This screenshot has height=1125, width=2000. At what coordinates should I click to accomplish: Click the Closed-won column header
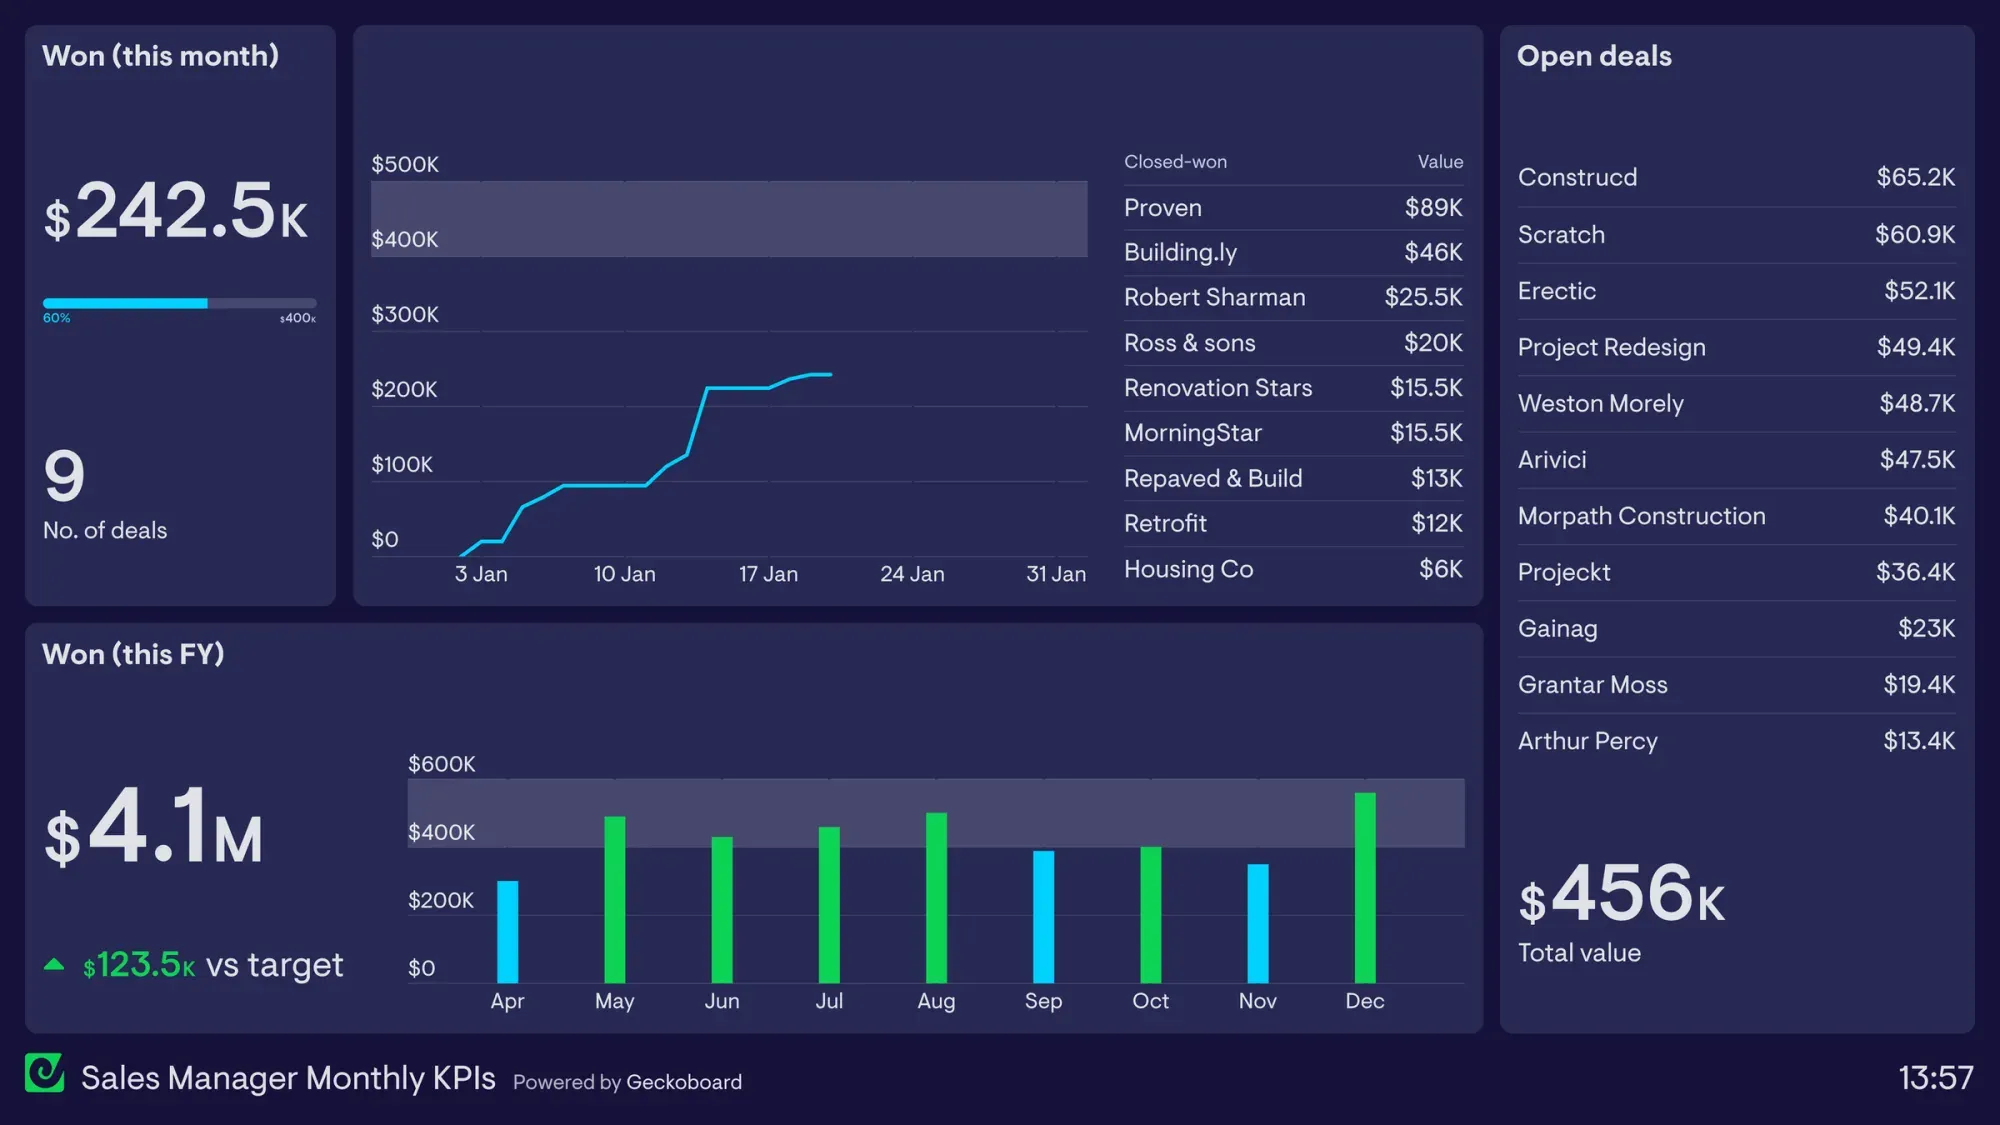[1175, 162]
